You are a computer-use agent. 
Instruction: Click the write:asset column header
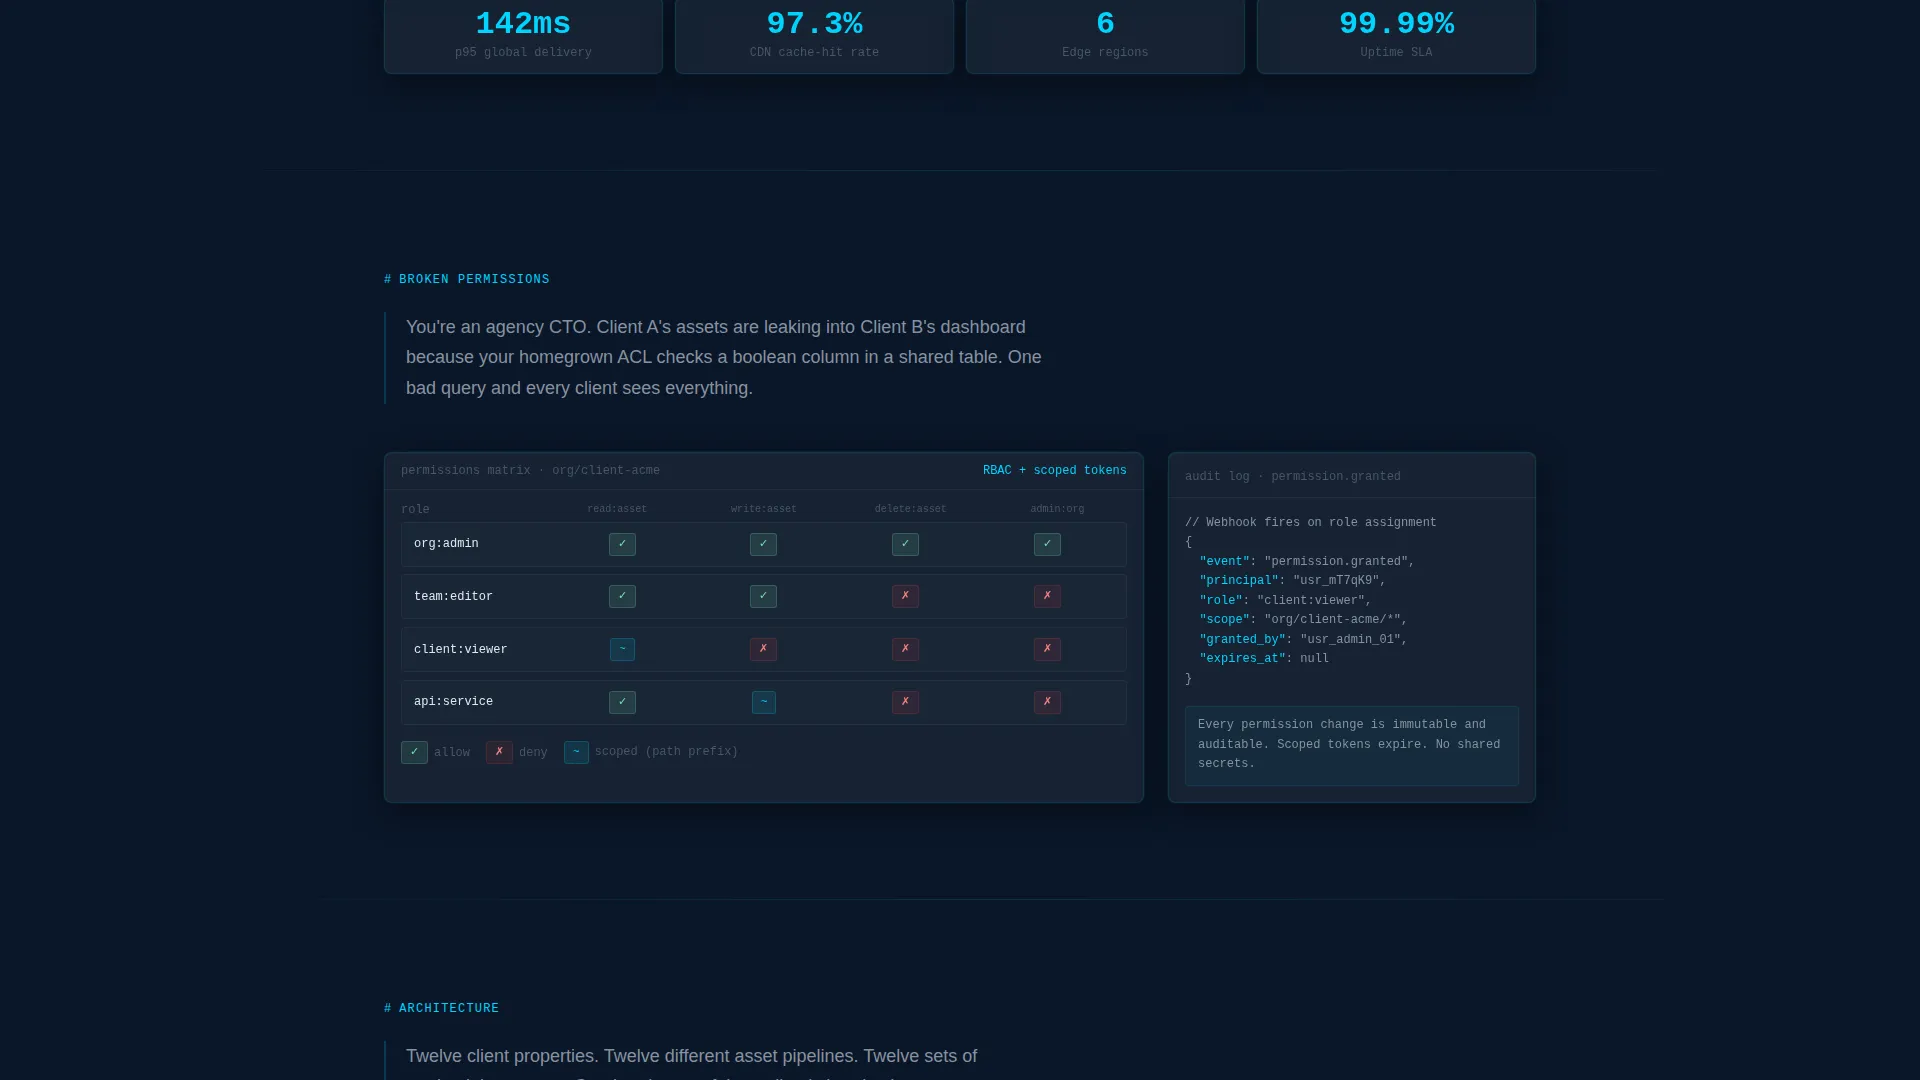[x=764, y=509]
